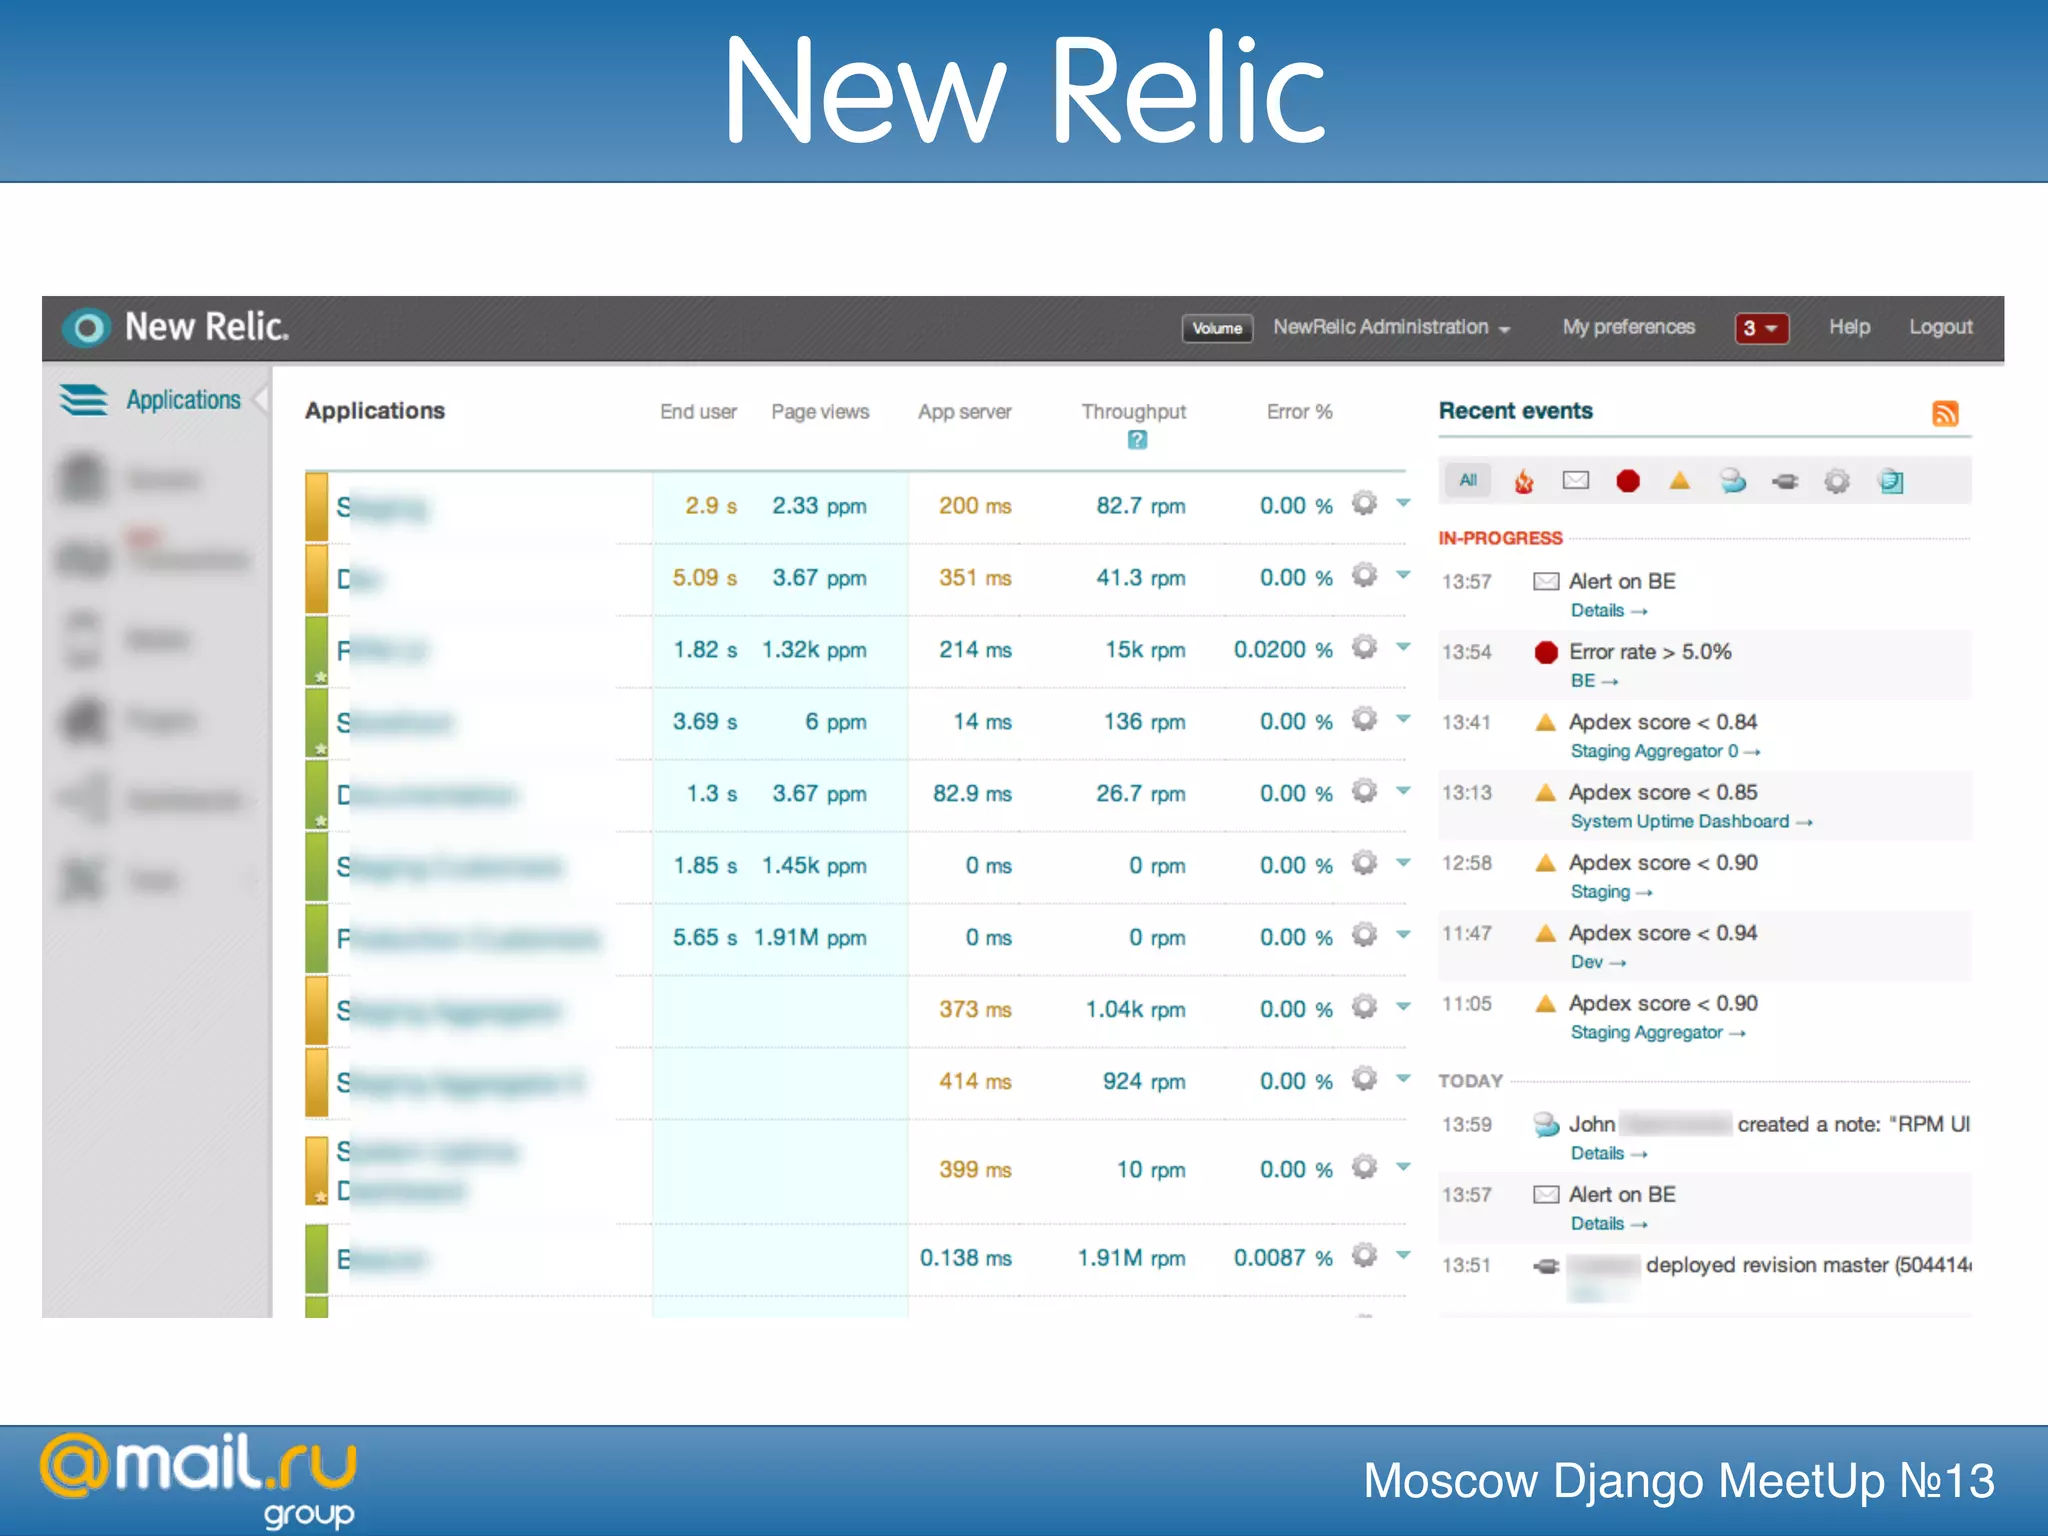
Task: Open Details link under 13:57 in-progress alert
Action: coord(1608,611)
